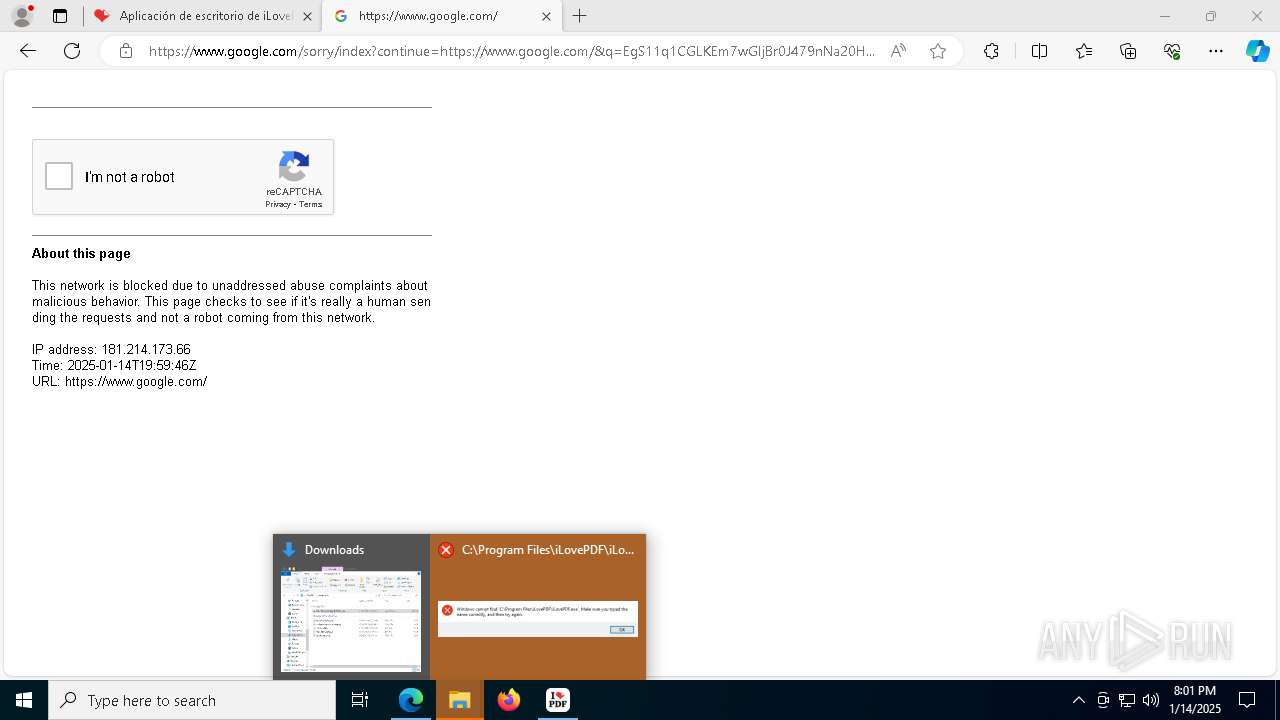Refresh the current page
1280x720 pixels.
click(x=72, y=51)
